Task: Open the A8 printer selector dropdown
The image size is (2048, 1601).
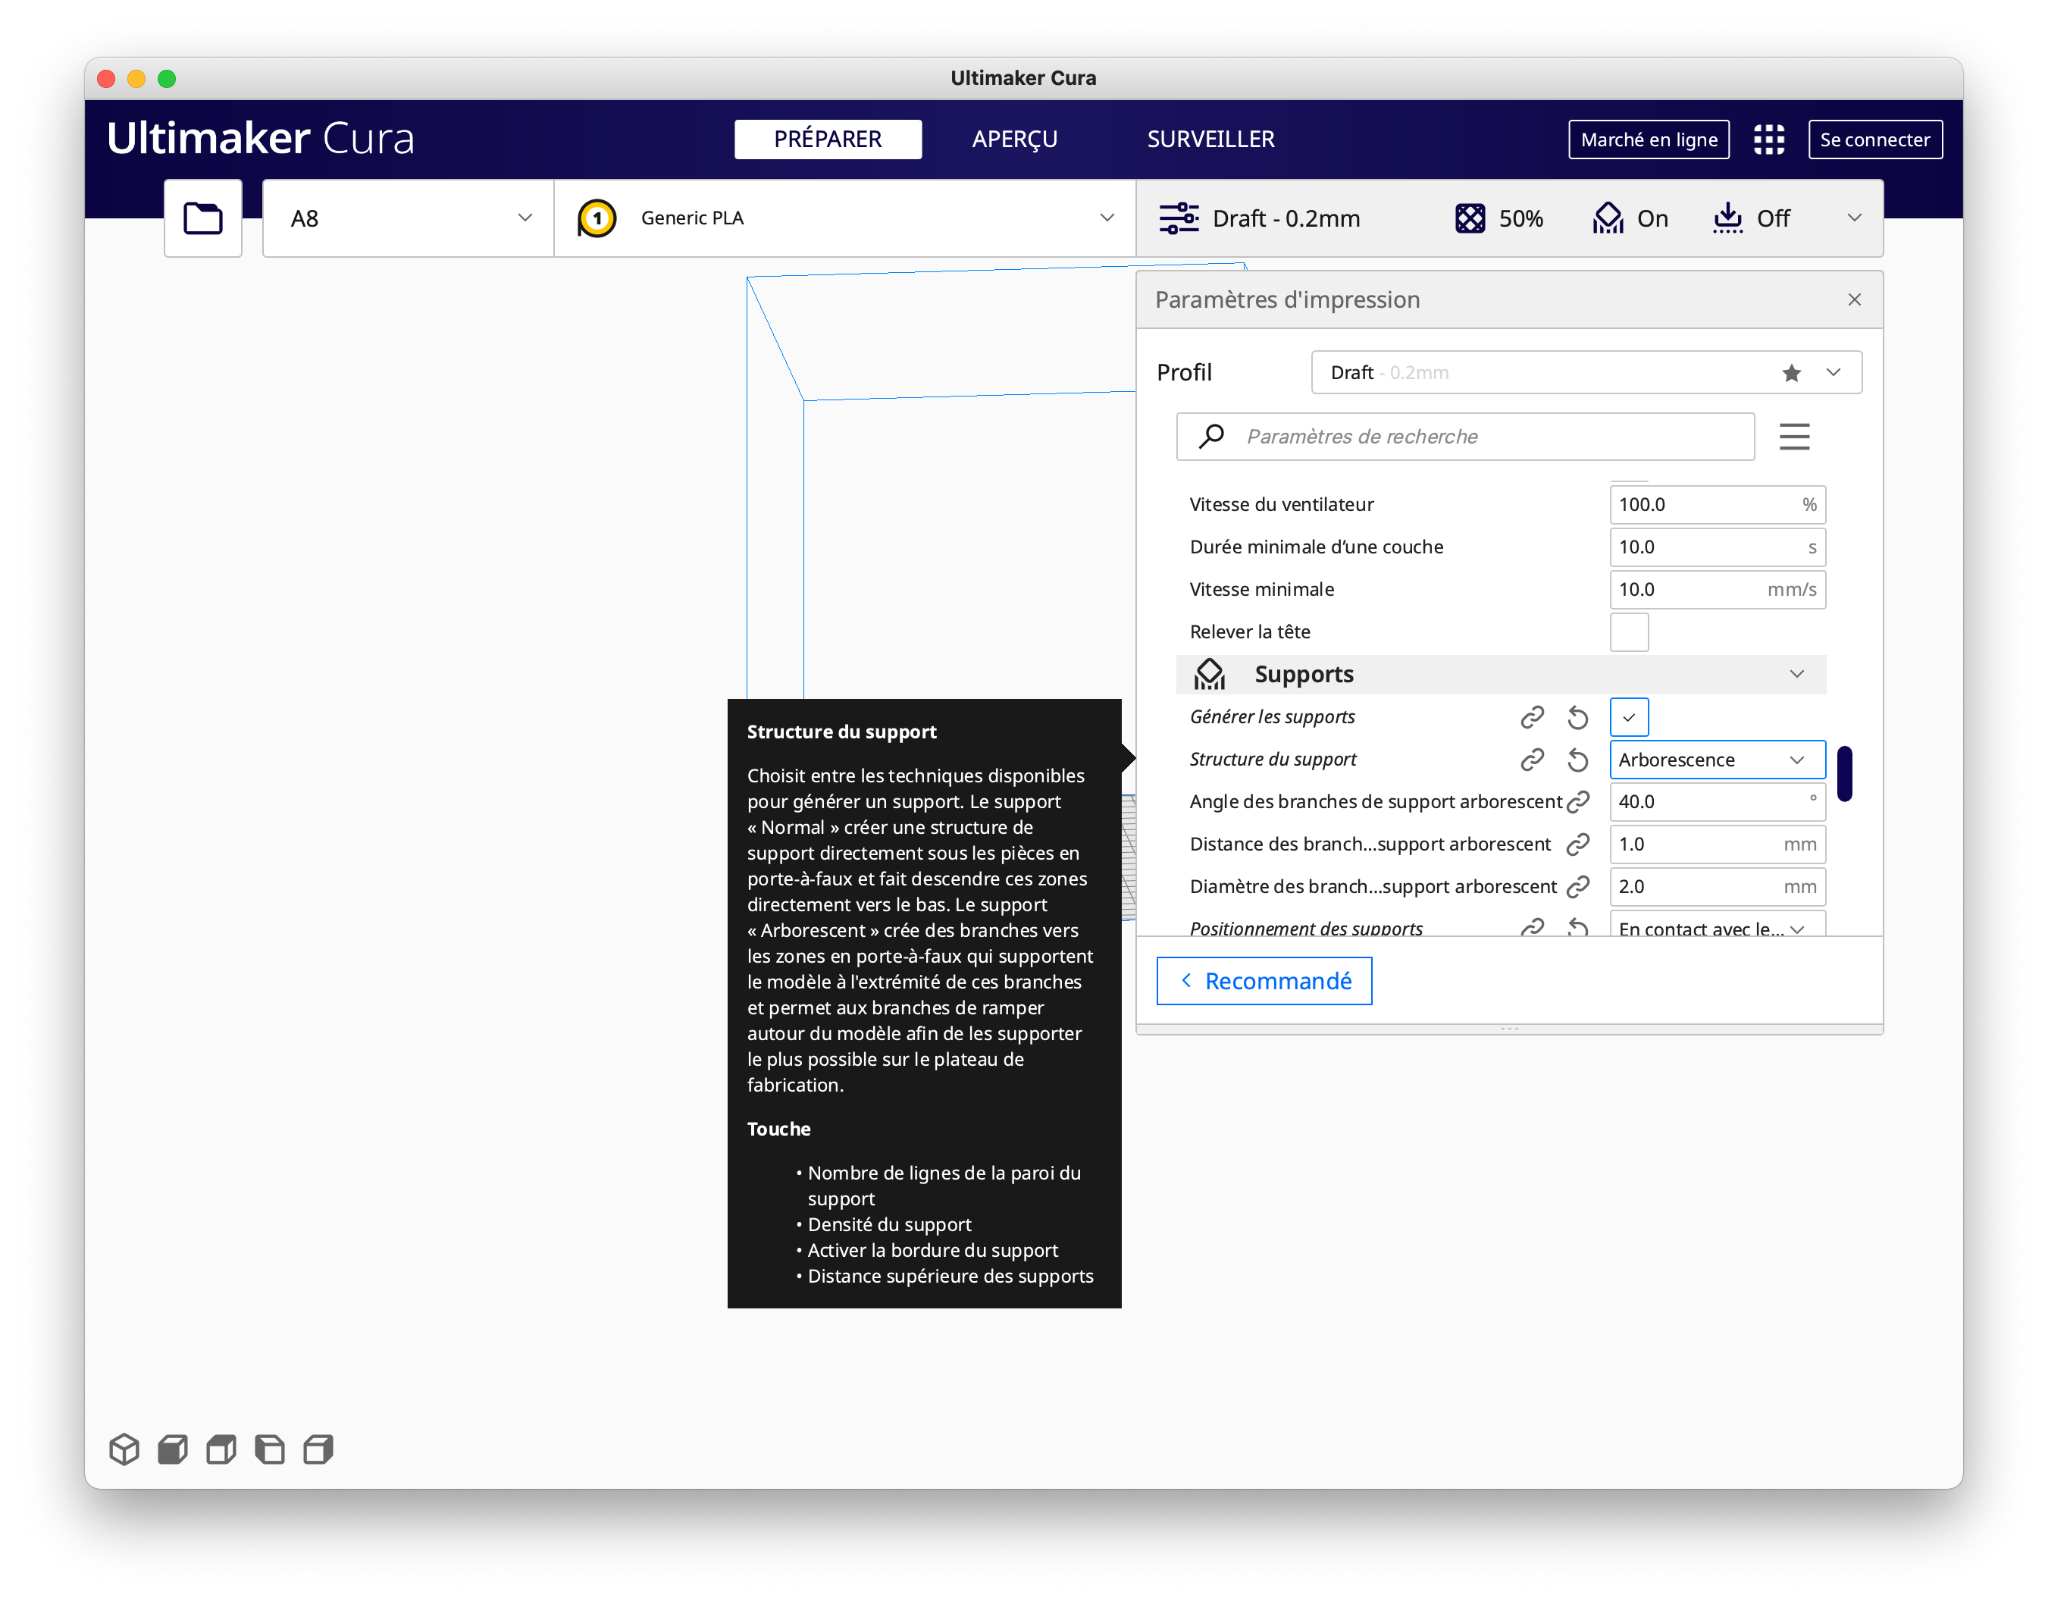Action: (408, 218)
